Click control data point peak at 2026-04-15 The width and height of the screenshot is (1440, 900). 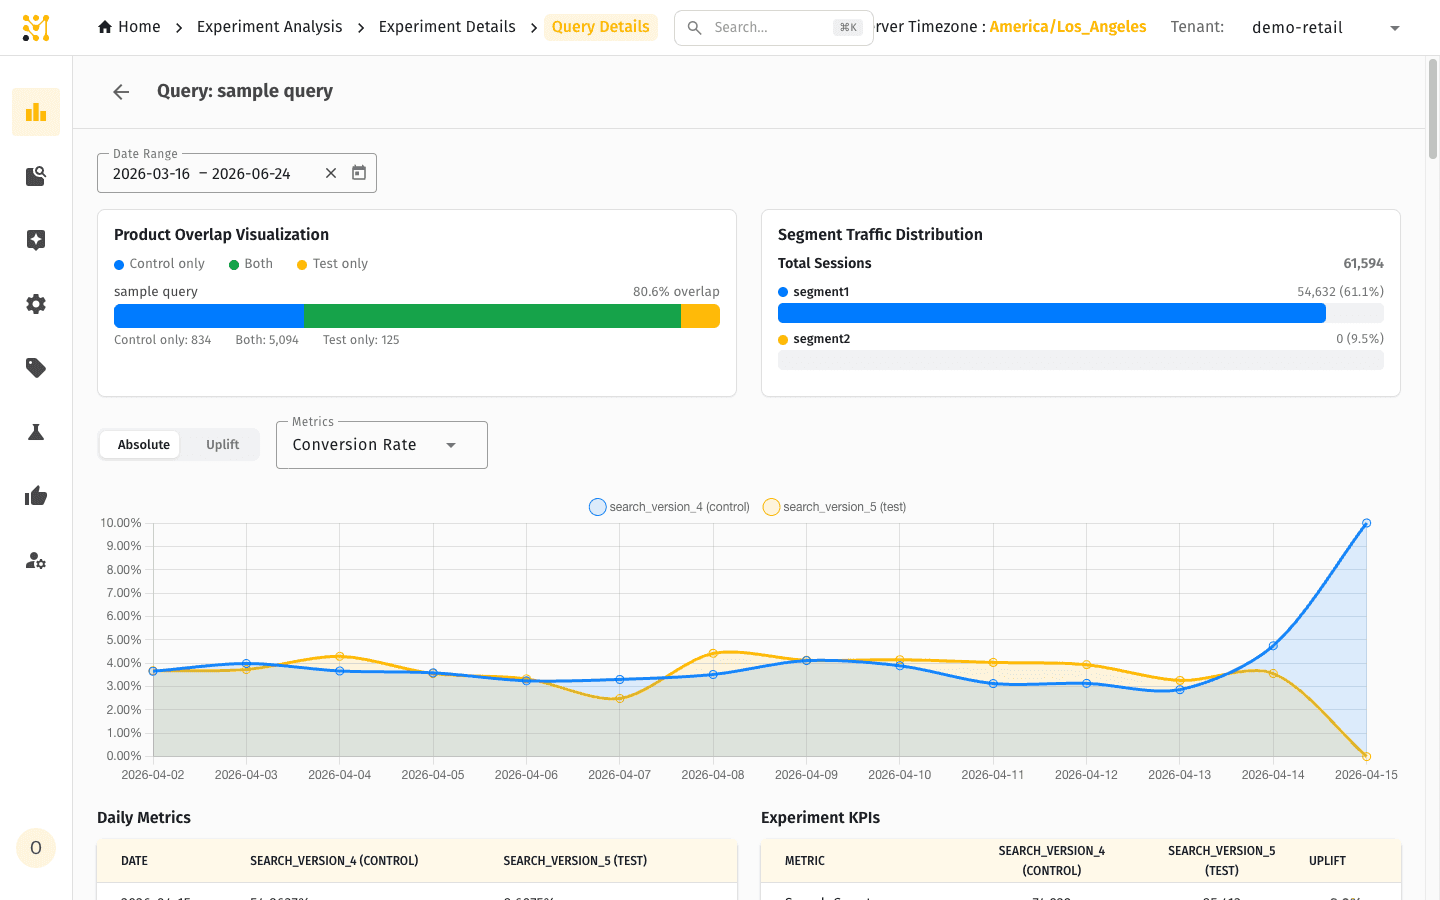pyautogui.click(x=1366, y=523)
